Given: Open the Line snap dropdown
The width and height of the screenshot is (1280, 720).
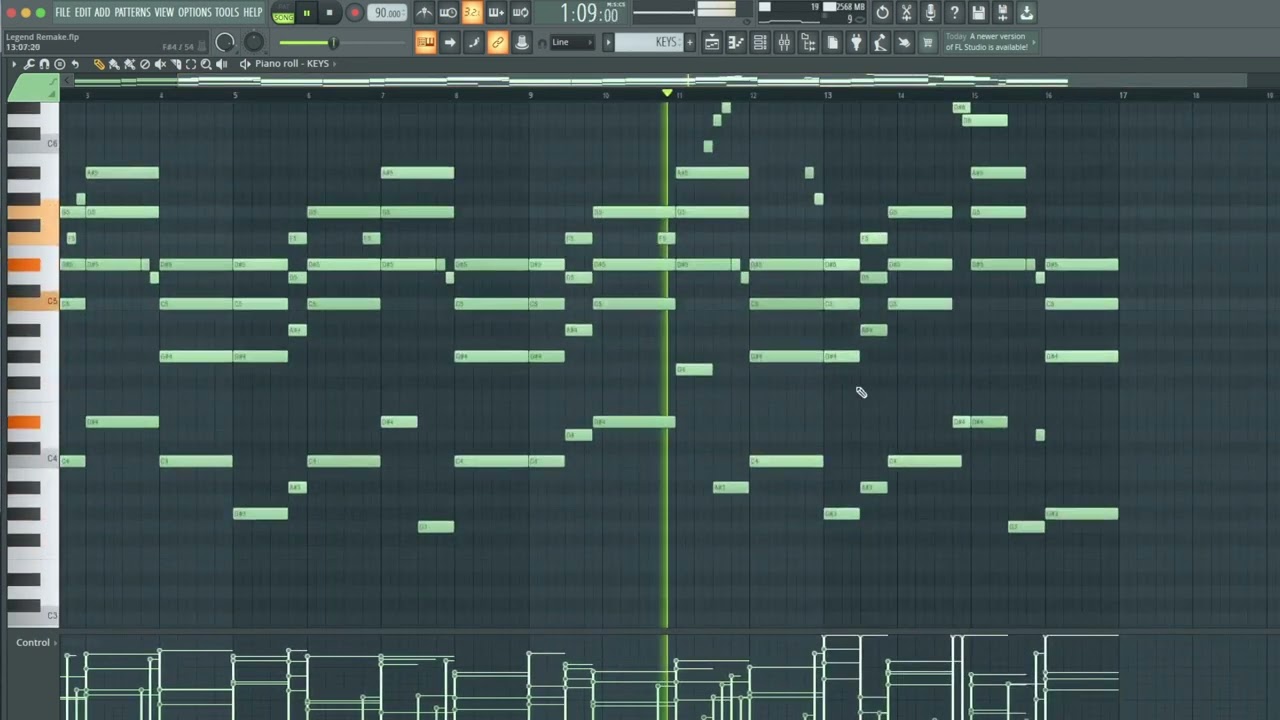Looking at the screenshot, I should click(572, 42).
